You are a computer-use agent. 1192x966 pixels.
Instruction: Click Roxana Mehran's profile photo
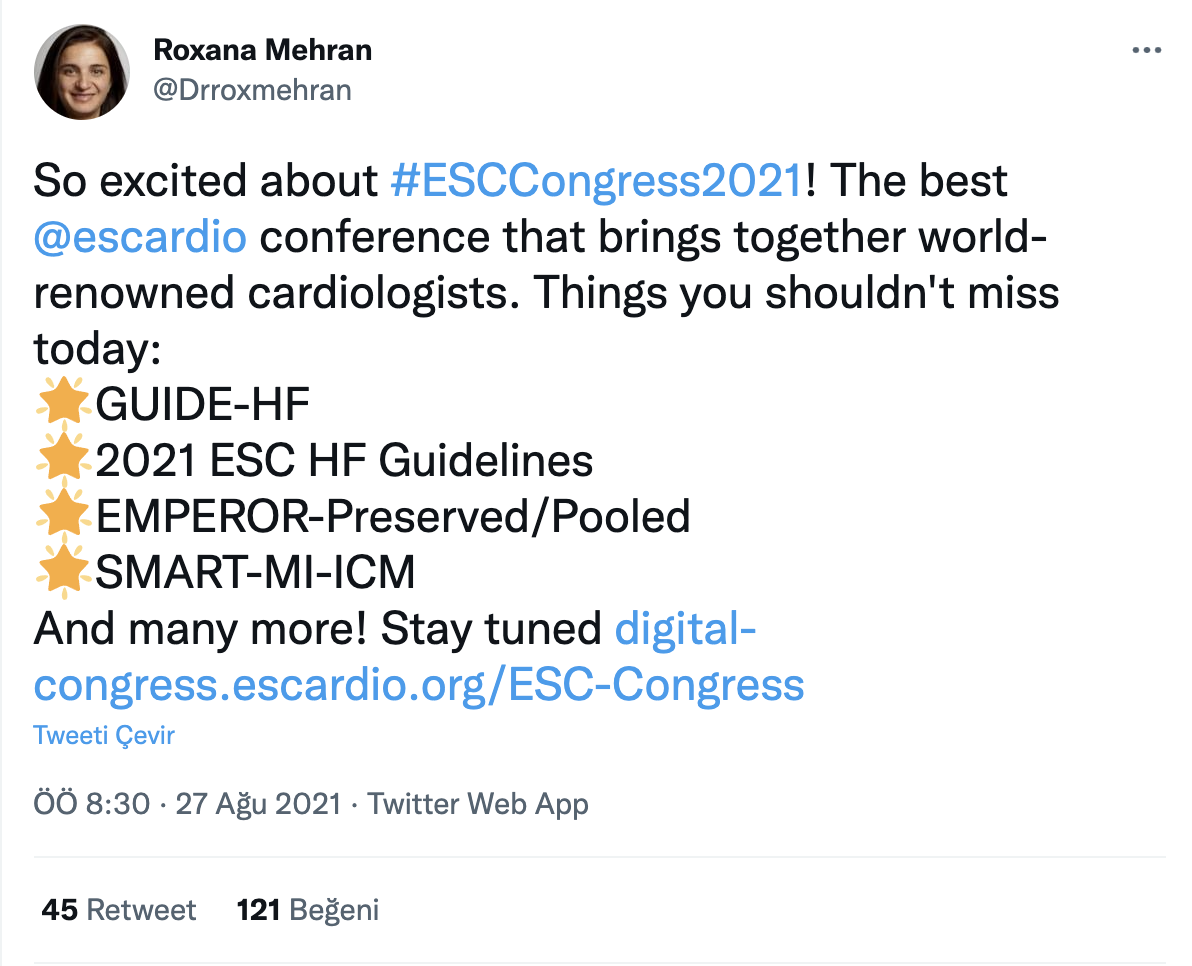pyautogui.click(x=82, y=72)
